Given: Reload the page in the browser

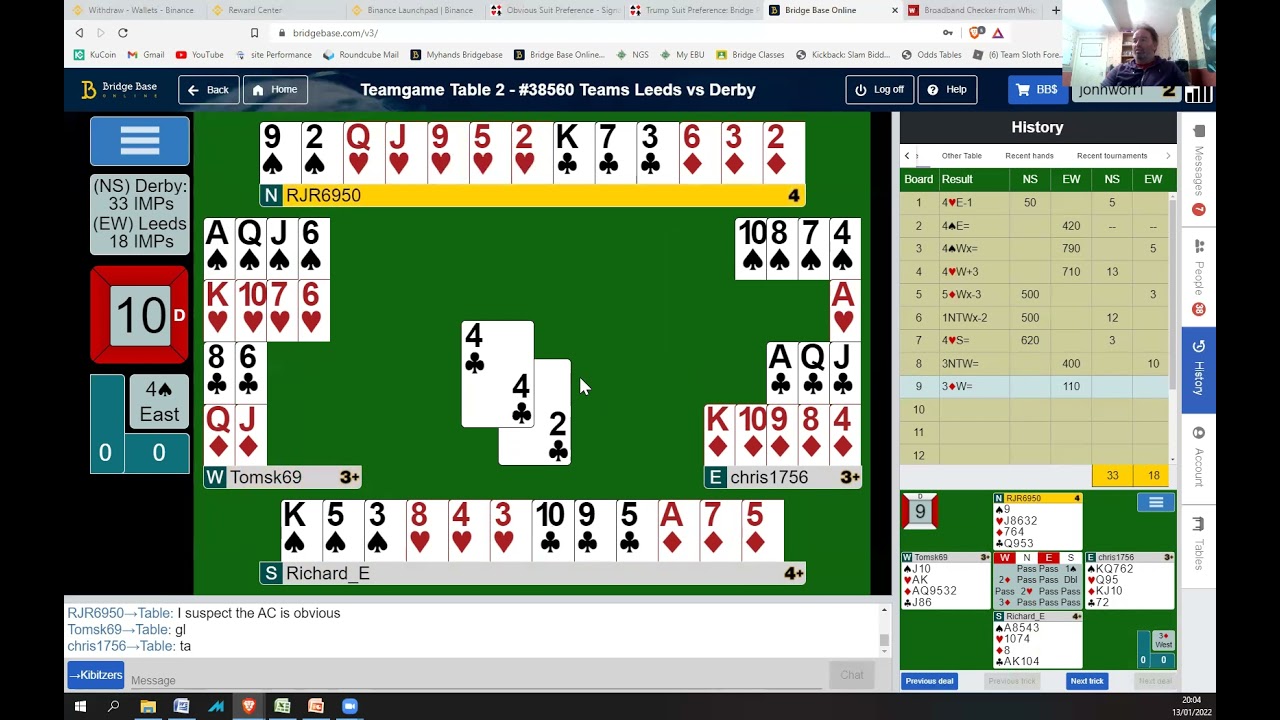Looking at the screenshot, I should coord(123,33).
